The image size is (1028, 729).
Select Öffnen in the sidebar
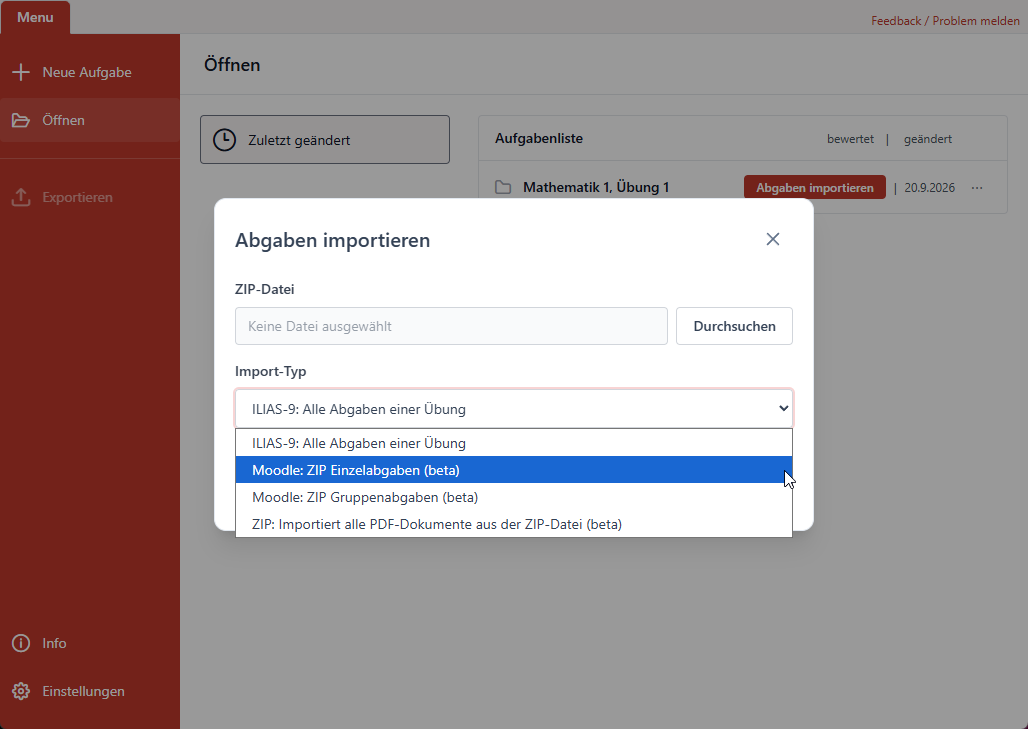coord(90,120)
